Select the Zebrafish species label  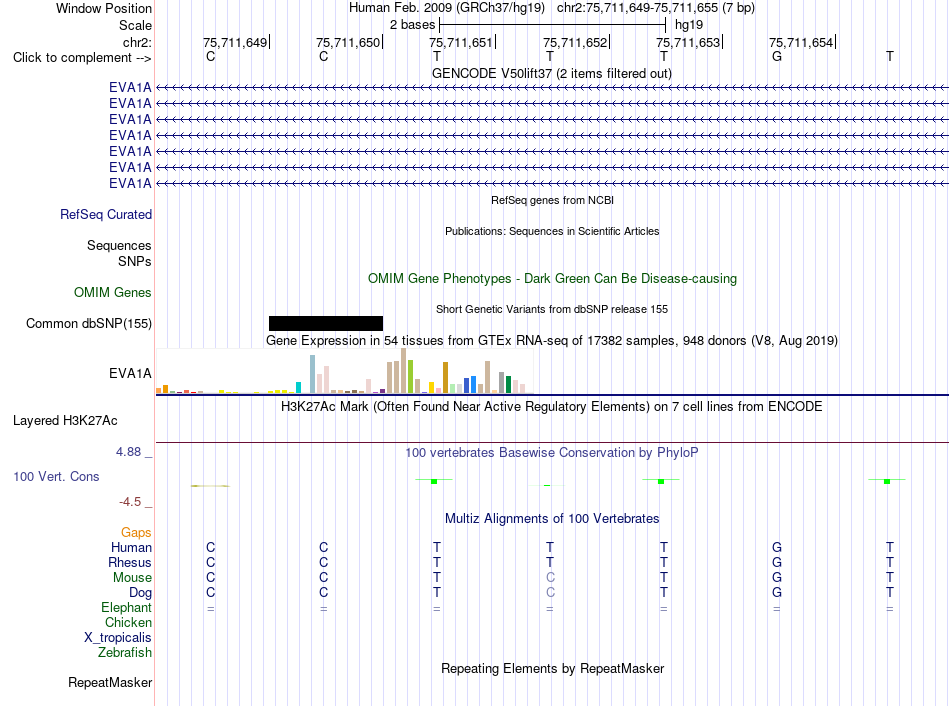point(125,653)
